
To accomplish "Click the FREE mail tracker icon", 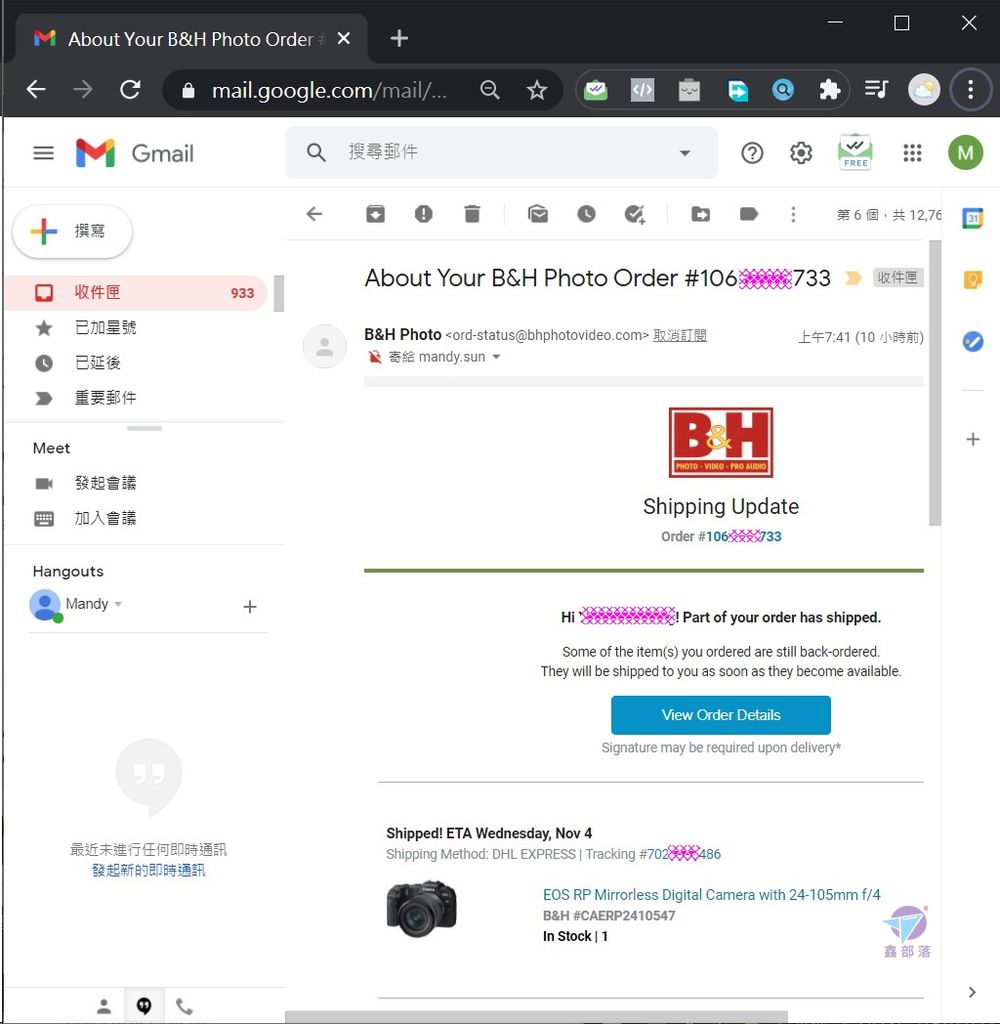I will (x=855, y=152).
